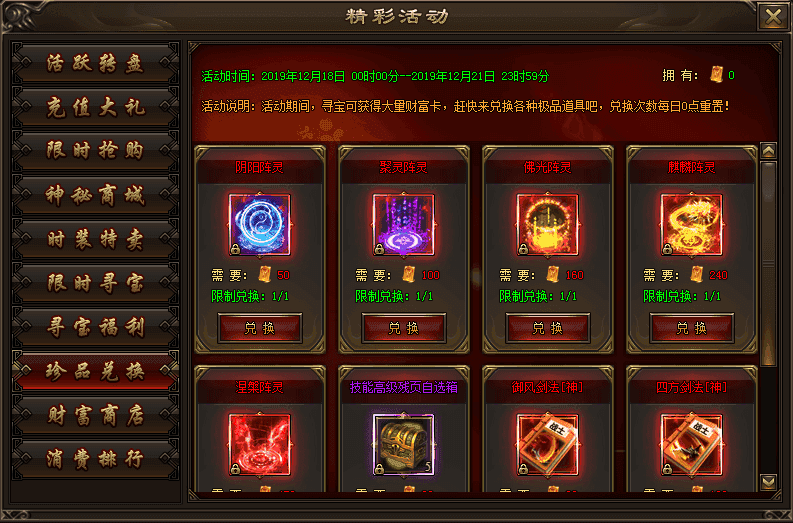Click the wealth card icon beside 拥有

716,75
